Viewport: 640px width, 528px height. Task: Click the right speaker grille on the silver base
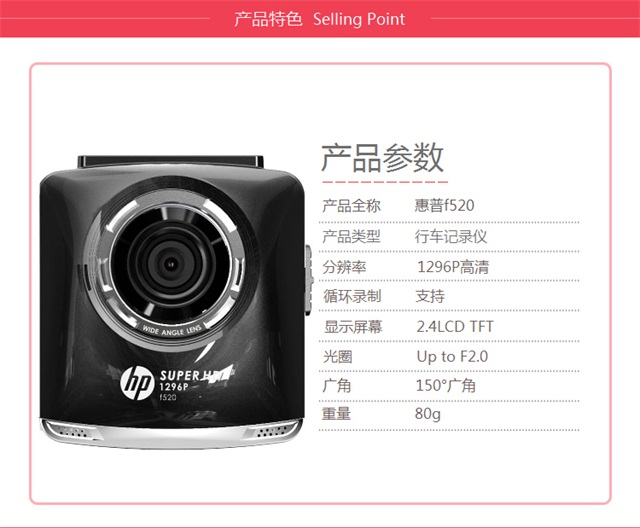click(x=272, y=430)
